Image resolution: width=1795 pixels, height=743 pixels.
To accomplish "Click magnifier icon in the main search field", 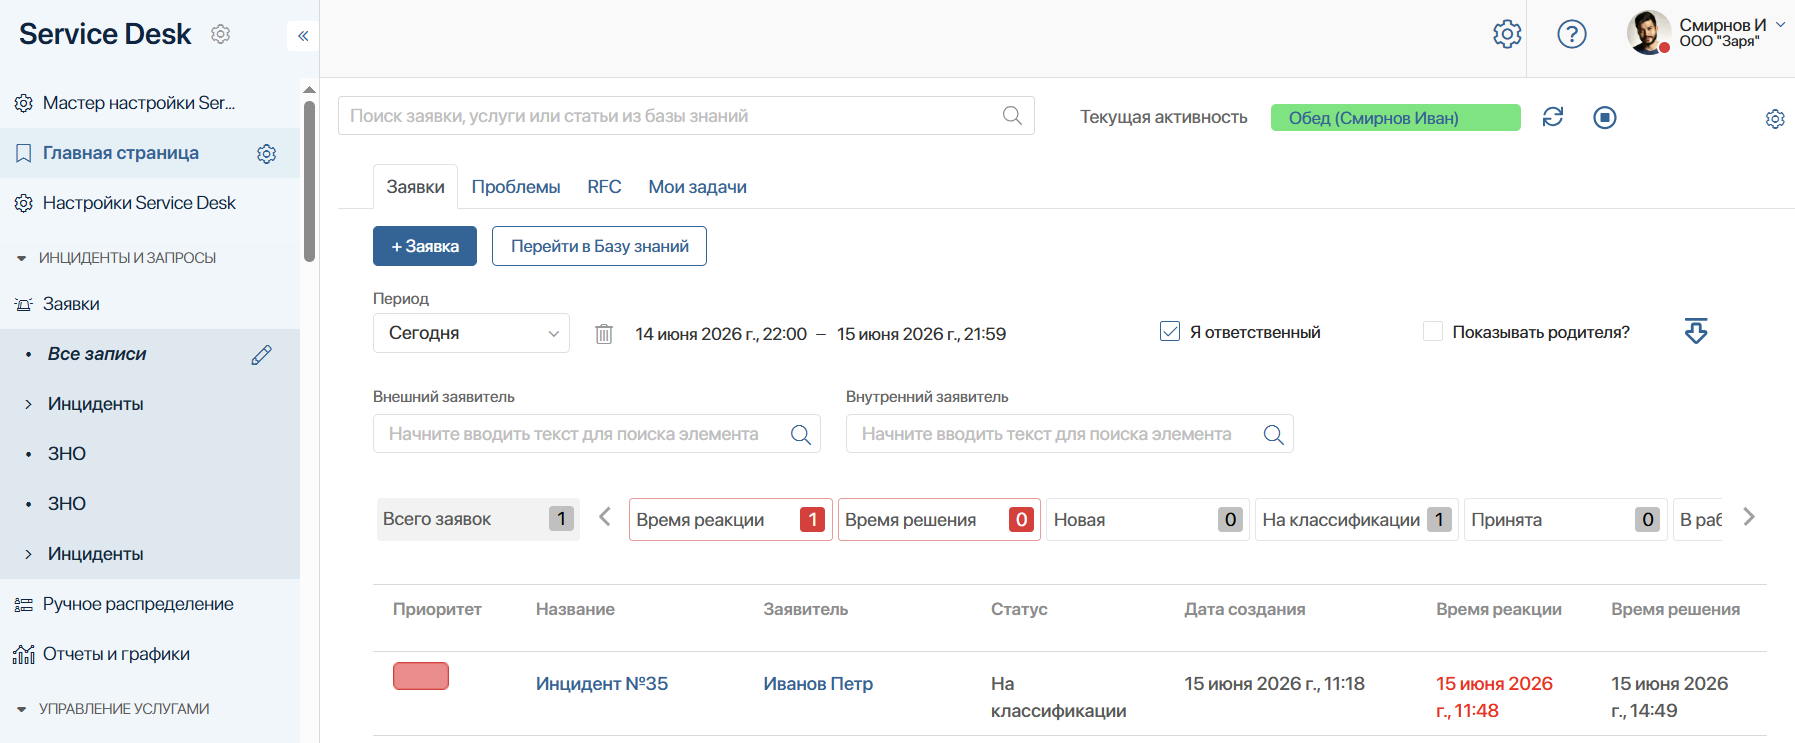I will point(1012,116).
